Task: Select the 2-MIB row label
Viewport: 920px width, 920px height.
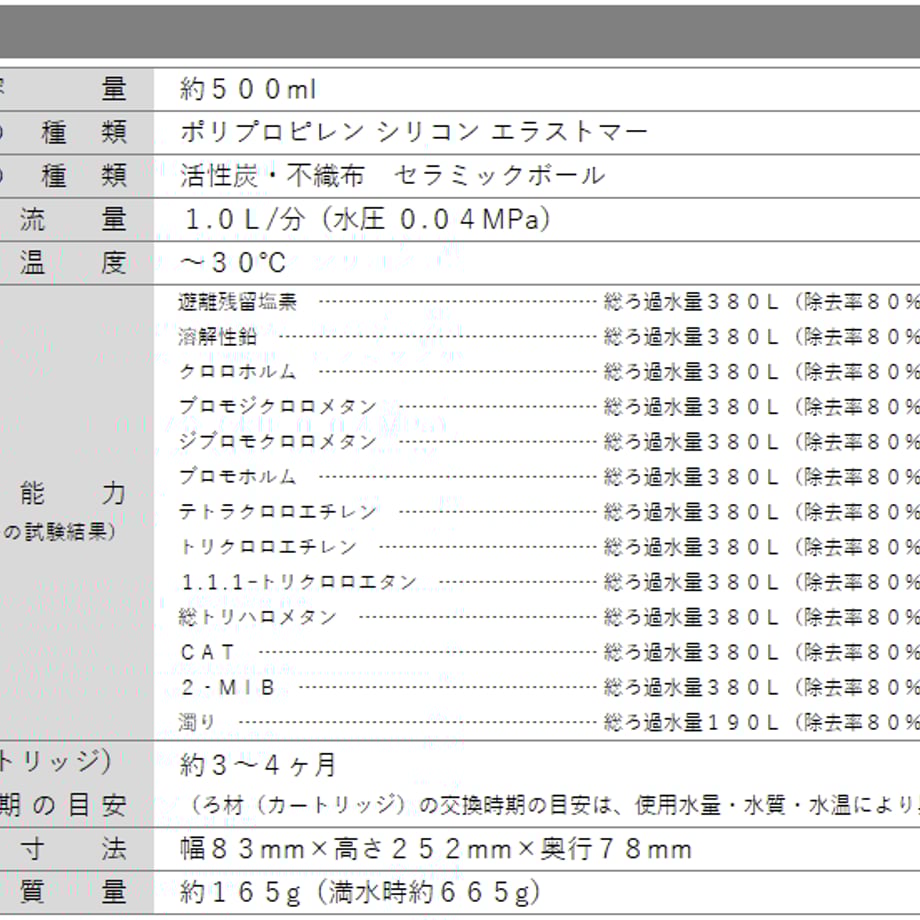Action: 228,687
